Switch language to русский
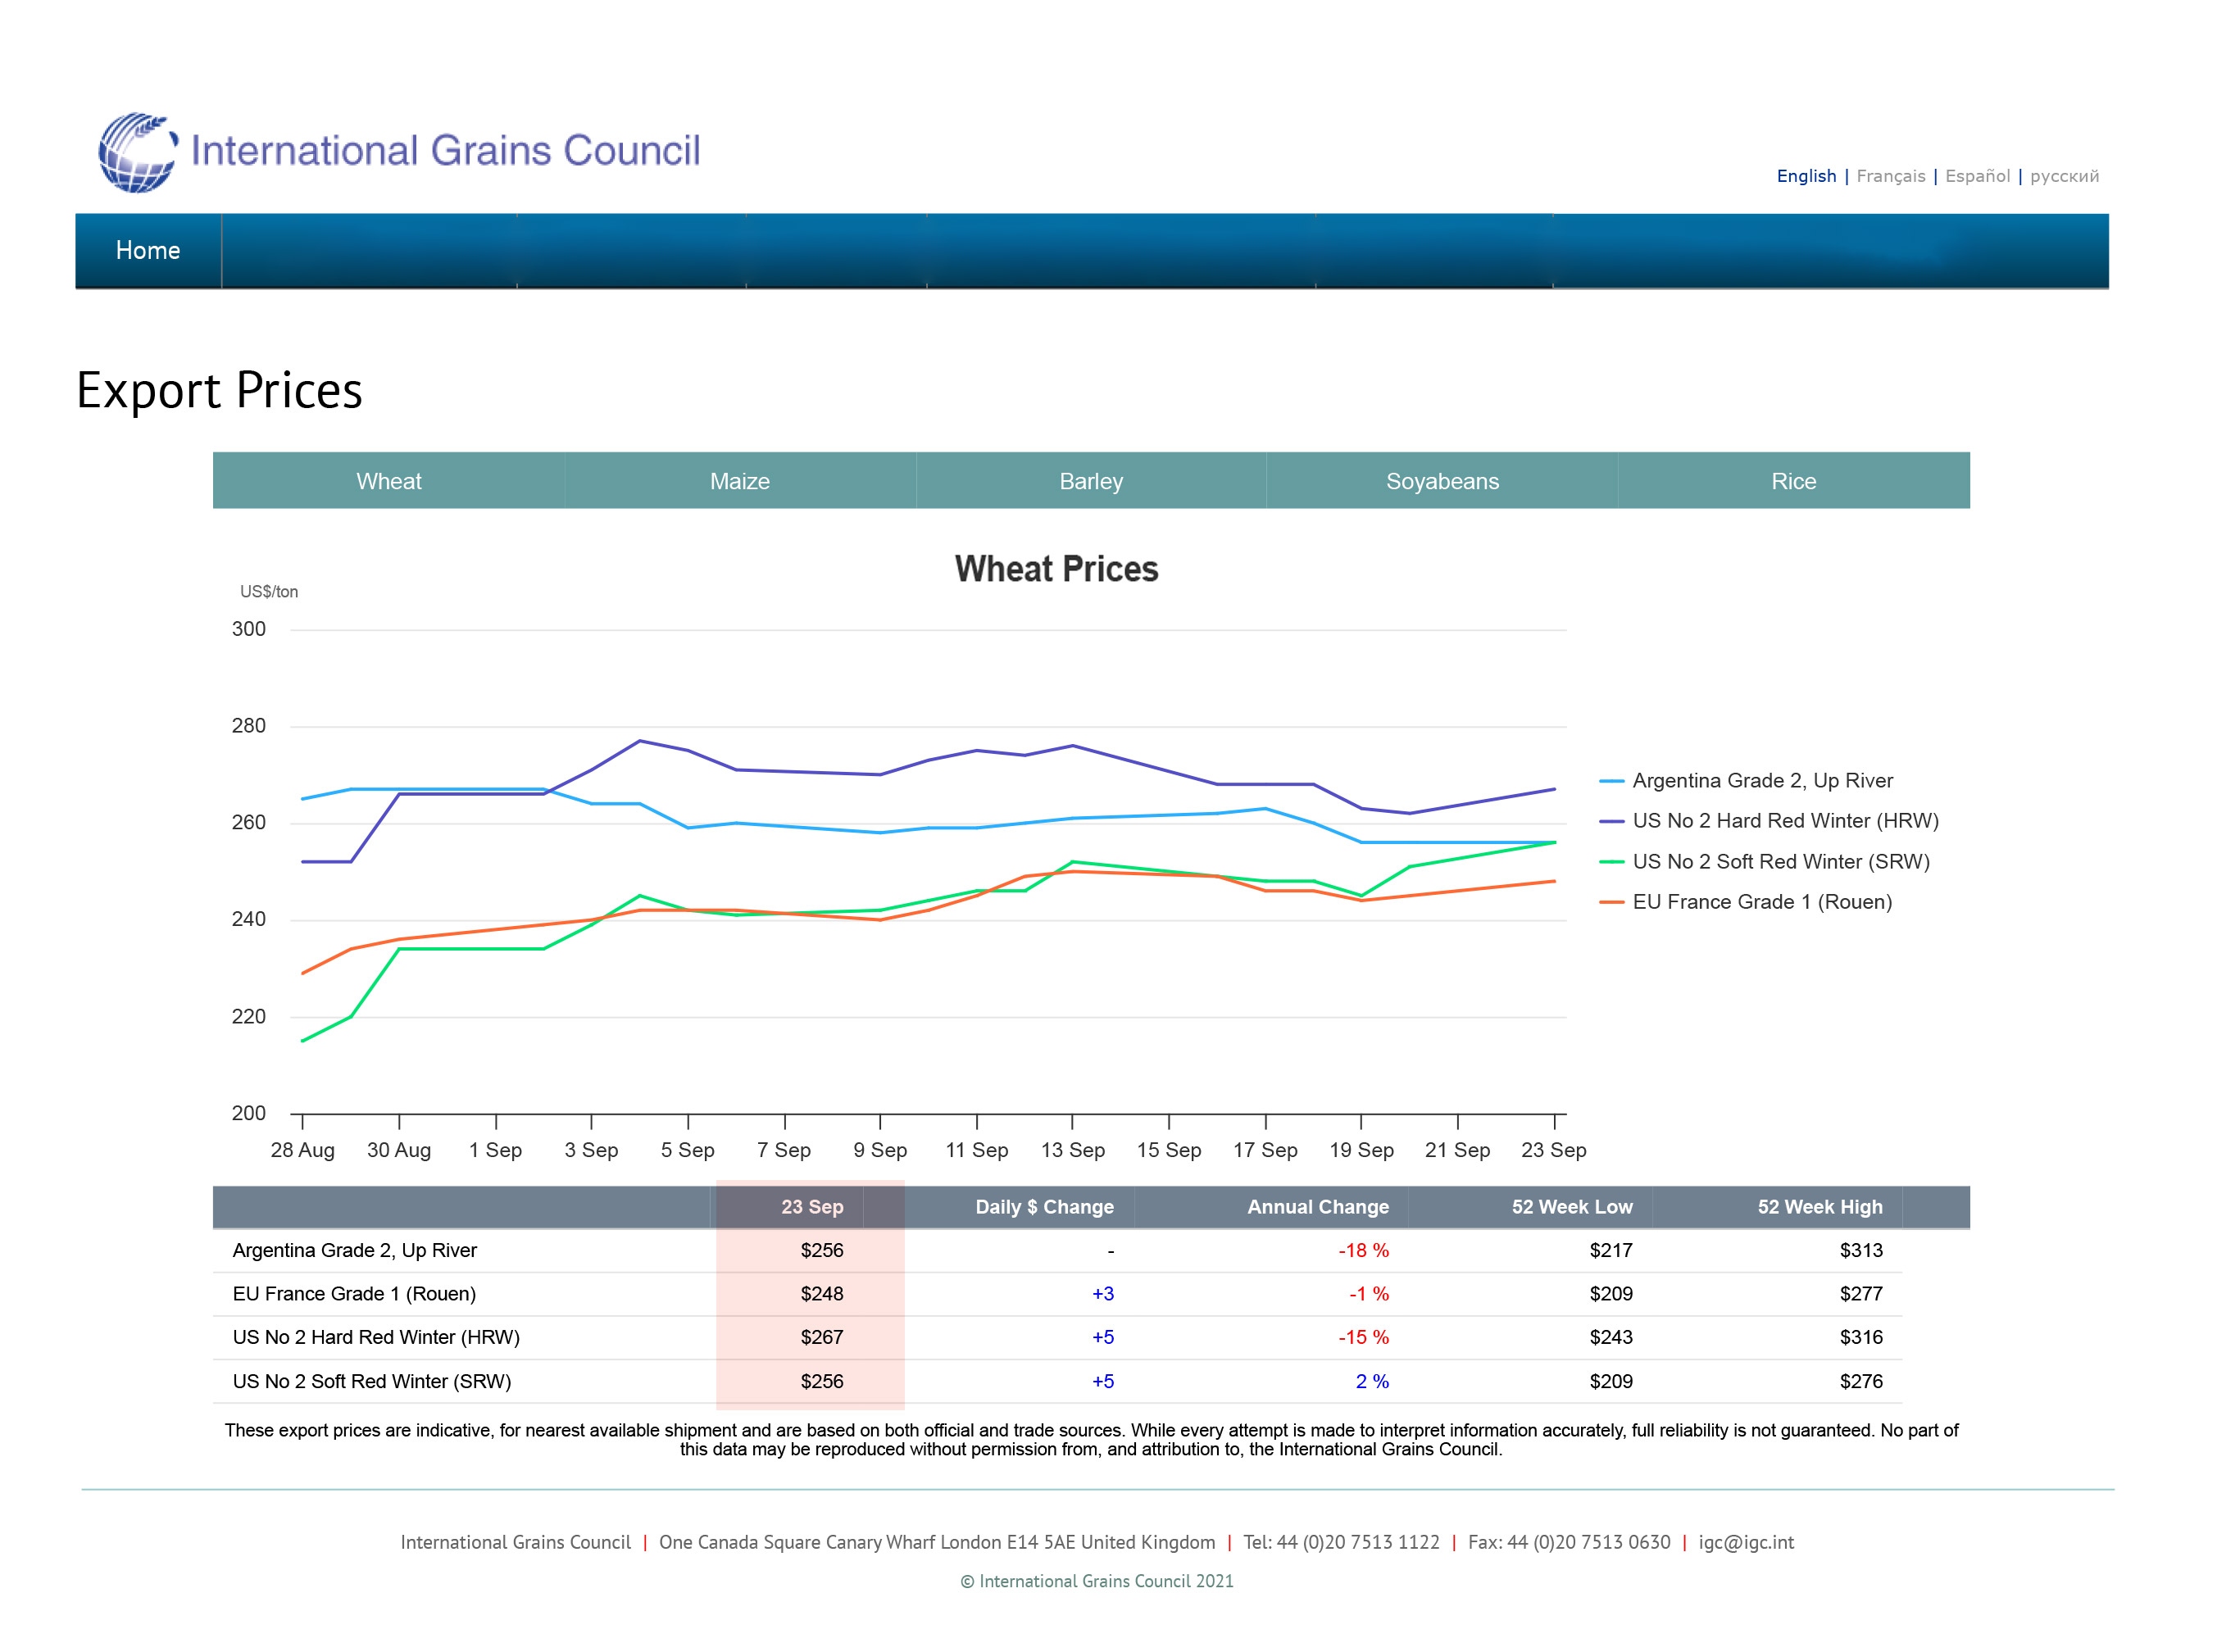 coord(2064,176)
